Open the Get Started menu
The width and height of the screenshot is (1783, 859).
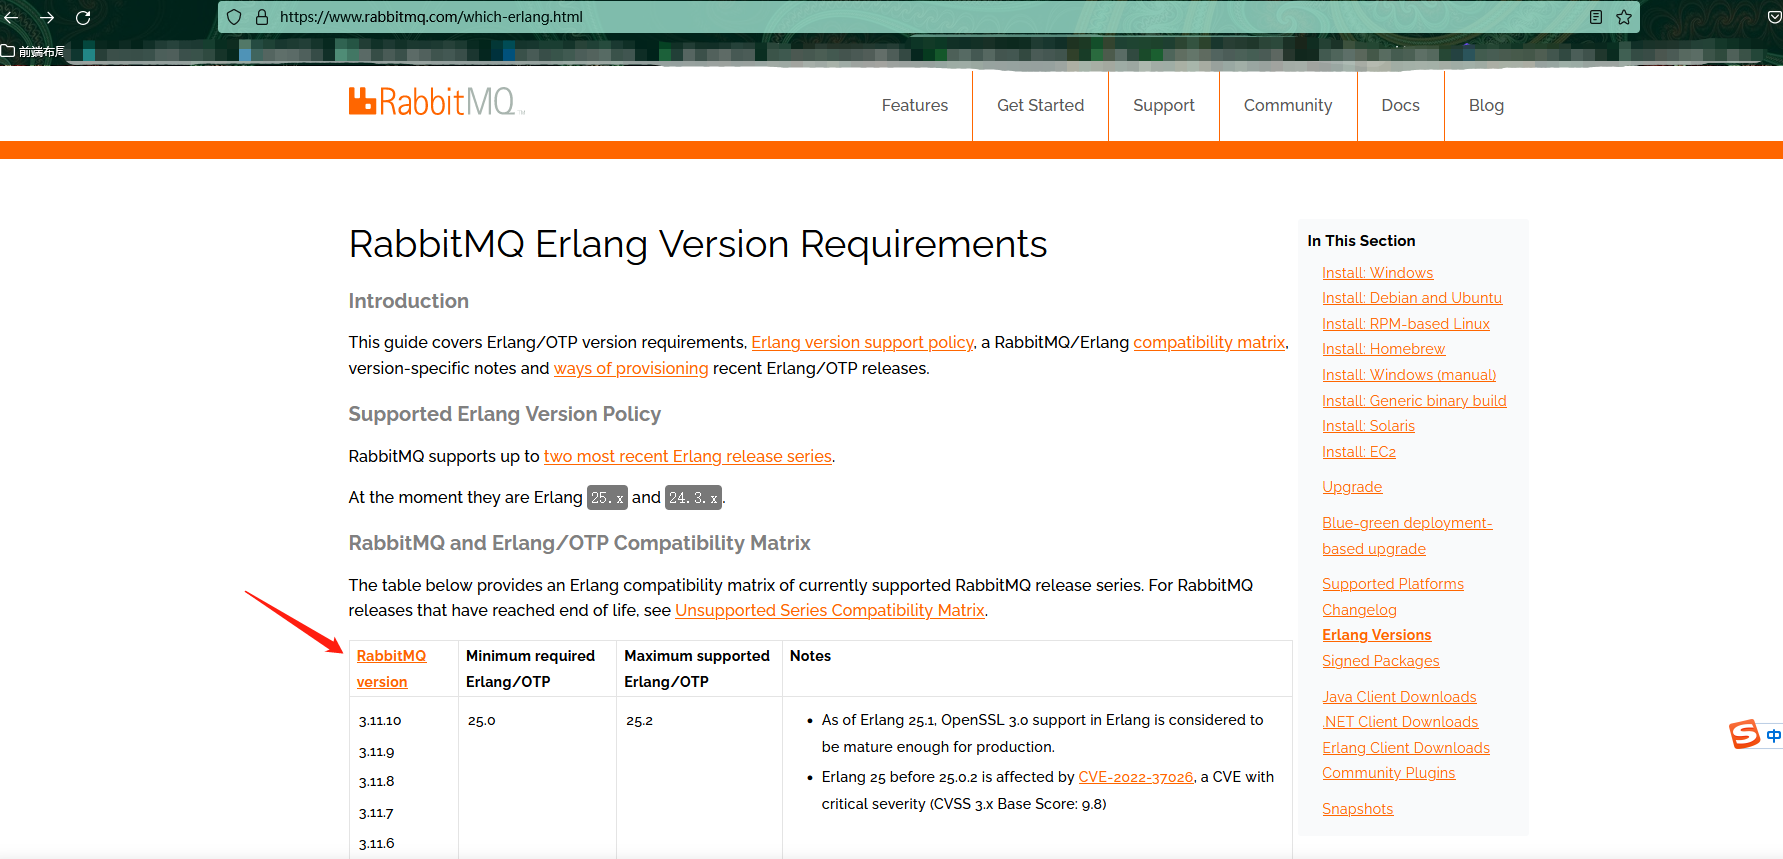tap(1040, 105)
